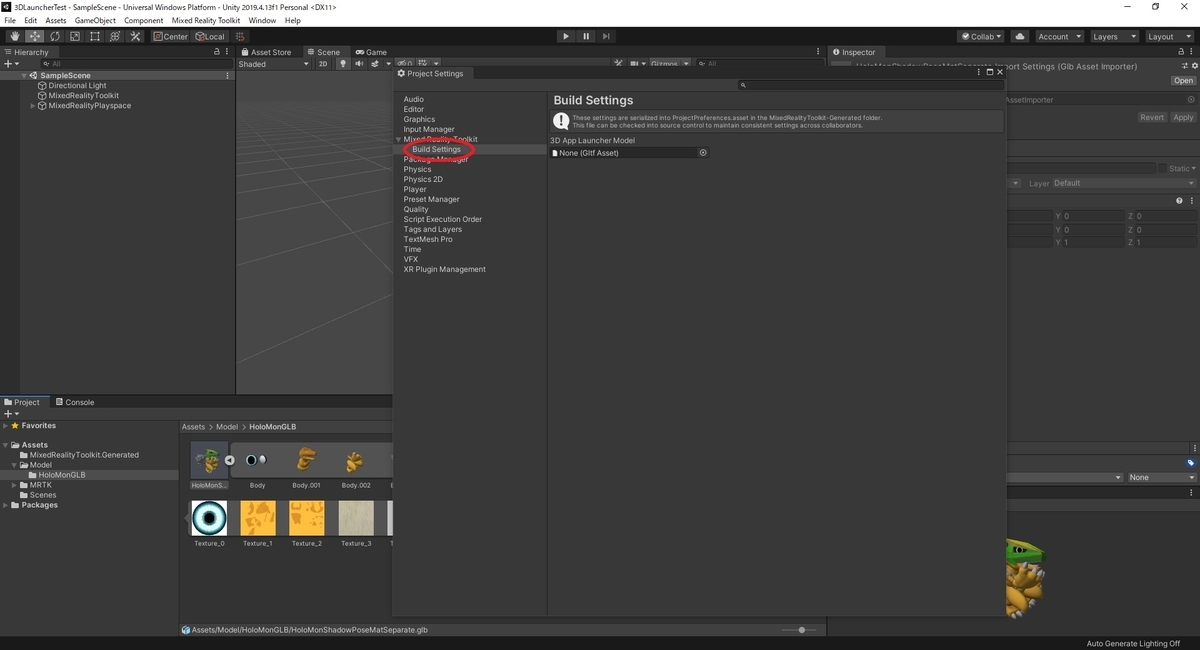Open object picker for 3D App Launcher Model
The image size is (1200, 650).
[x=703, y=153]
